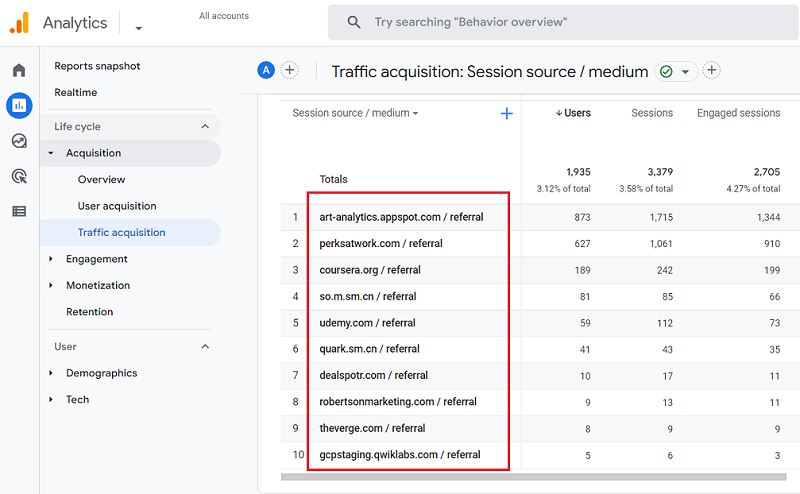Sort by the Users column
Screen dimensions: 800x494
click(573, 113)
